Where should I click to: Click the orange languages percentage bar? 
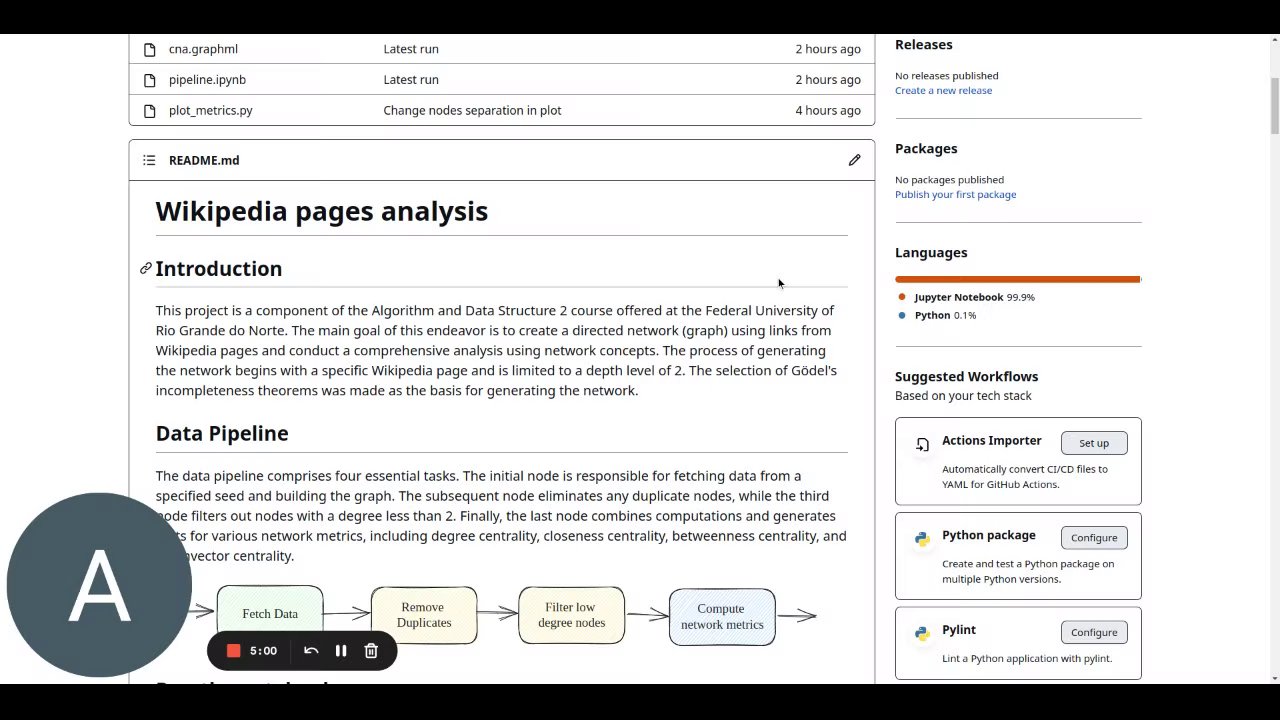[1018, 279]
